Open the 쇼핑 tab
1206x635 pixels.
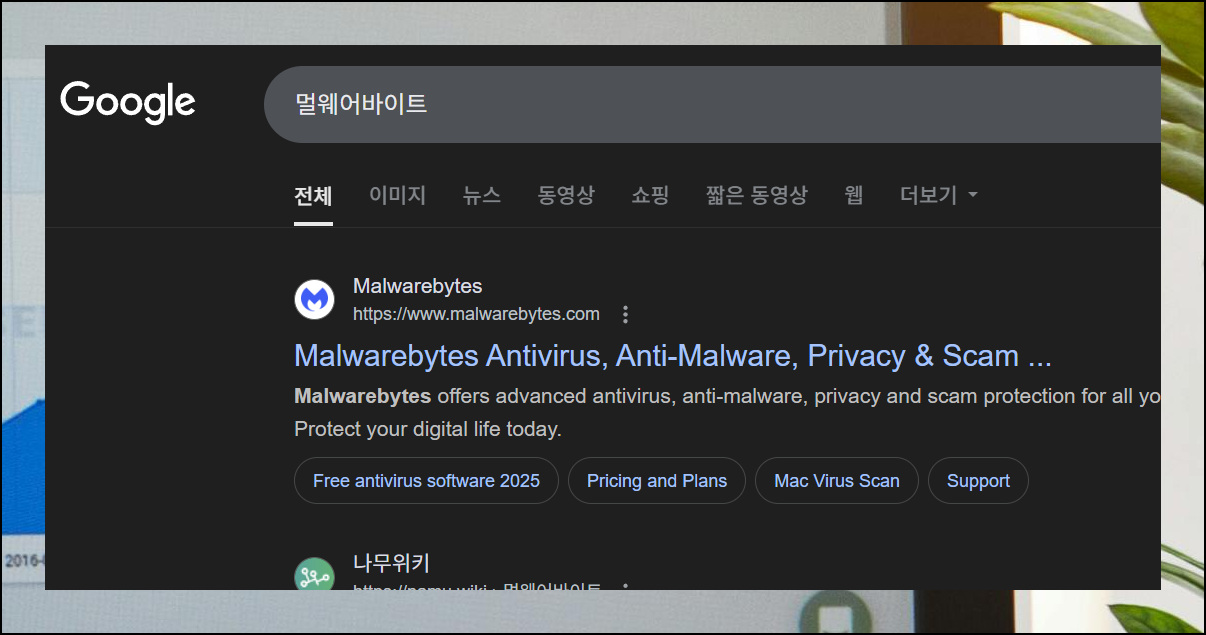coord(650,195)
